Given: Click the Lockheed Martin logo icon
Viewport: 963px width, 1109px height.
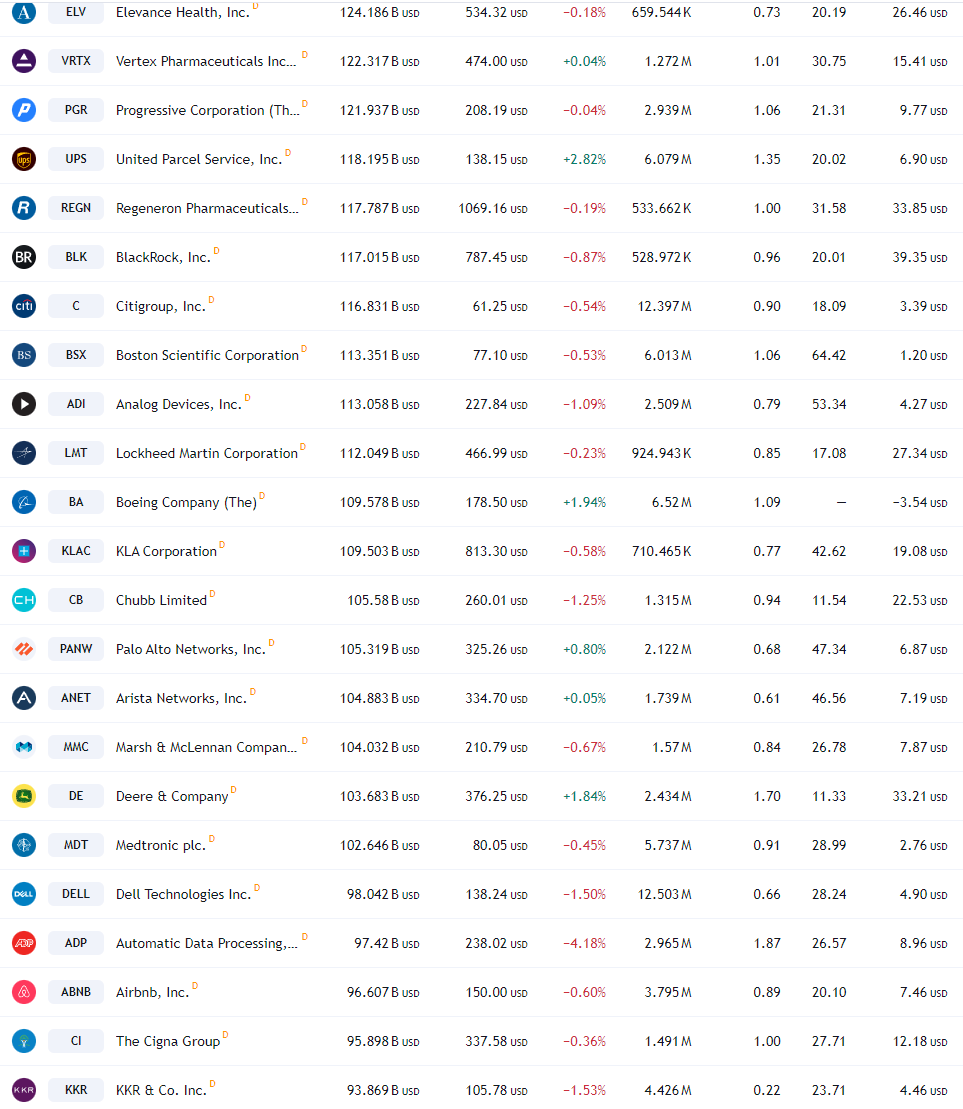Looking at the screenshot, I should 24,453.
